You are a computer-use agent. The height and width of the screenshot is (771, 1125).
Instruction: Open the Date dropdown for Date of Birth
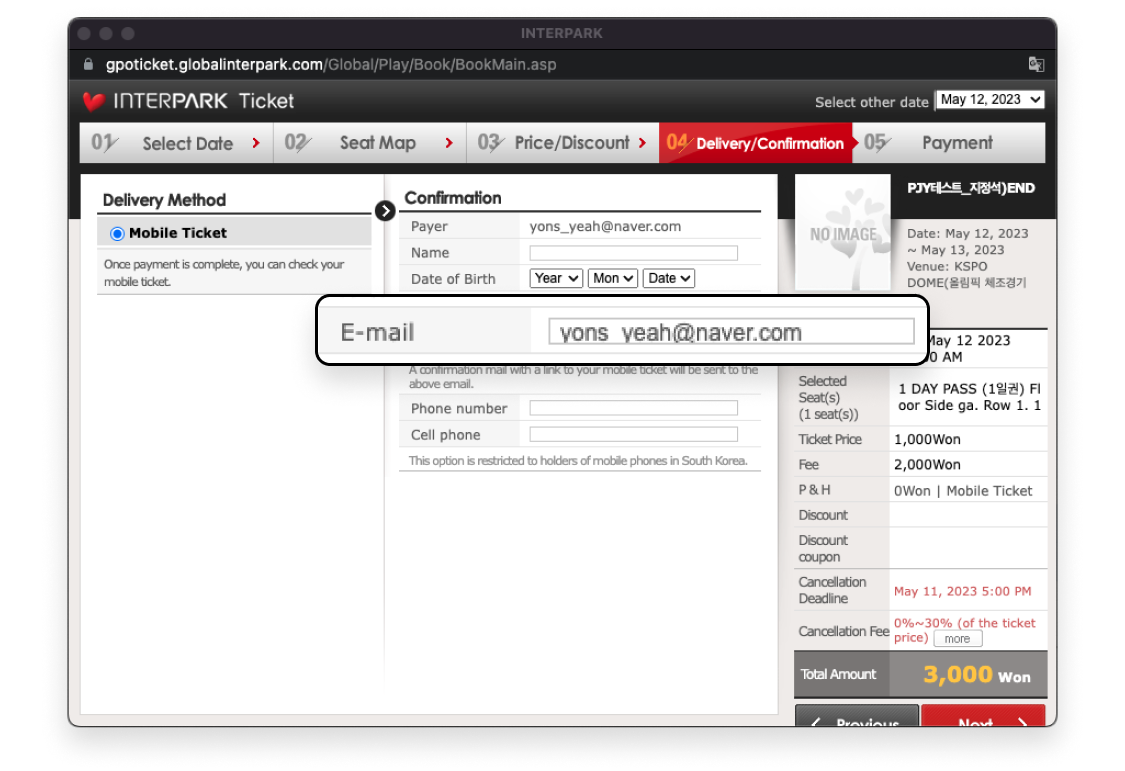pyautogui.click(x=669, y=278)
